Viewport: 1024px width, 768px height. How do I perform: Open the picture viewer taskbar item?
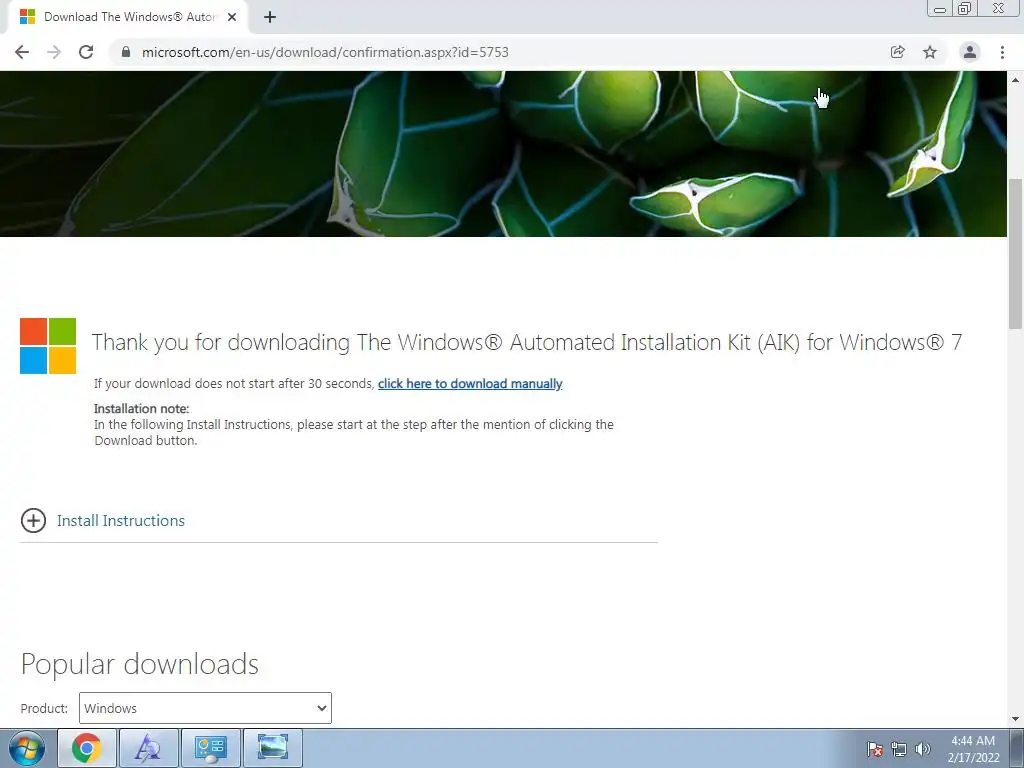pos(272,748)
